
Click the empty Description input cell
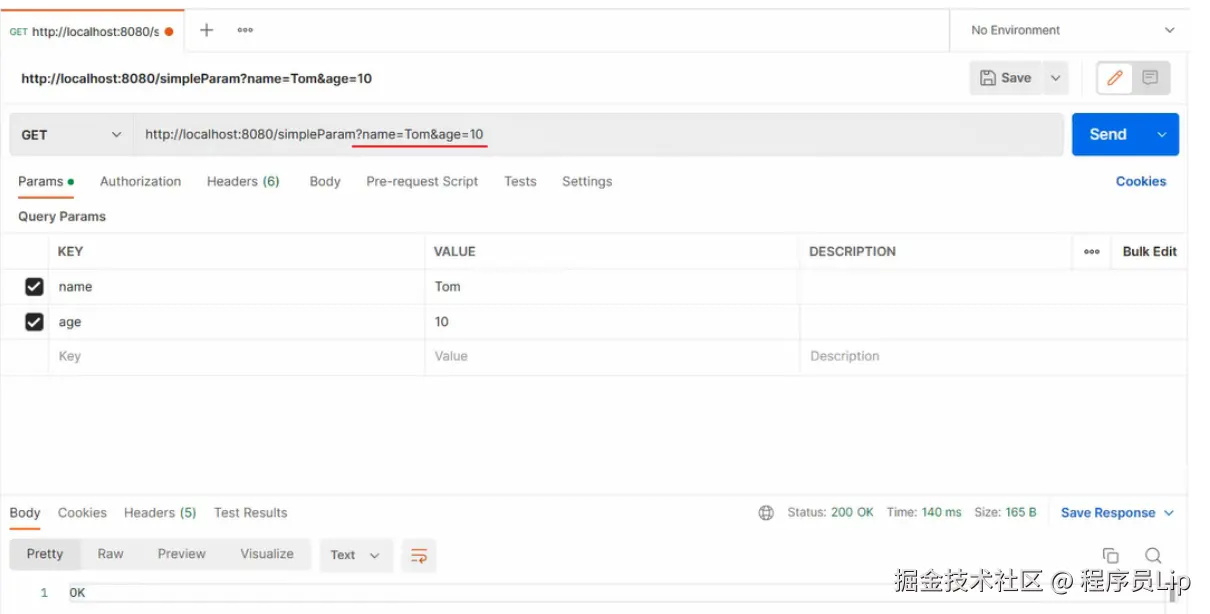(x=993, y=357)
